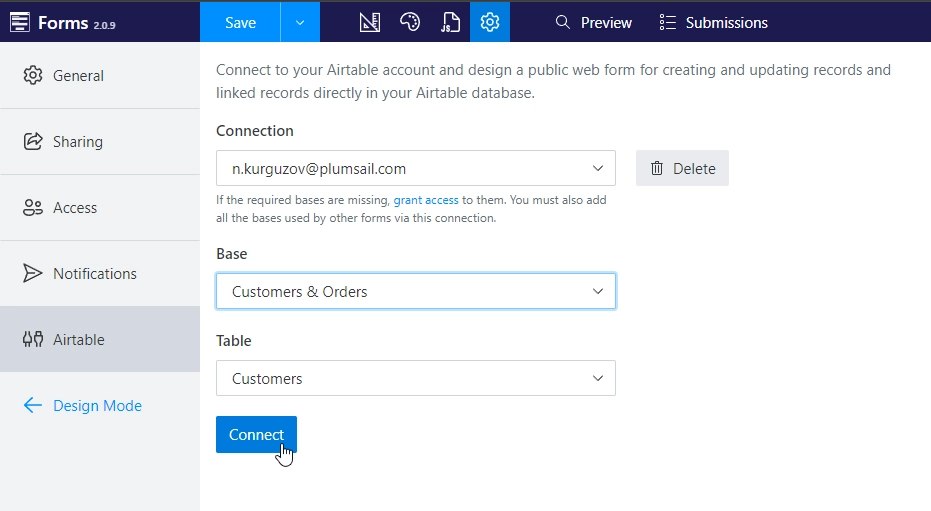Switch to Access settings tab
The width and height of the screenshot is (931, 511).
tap(100, 208)
